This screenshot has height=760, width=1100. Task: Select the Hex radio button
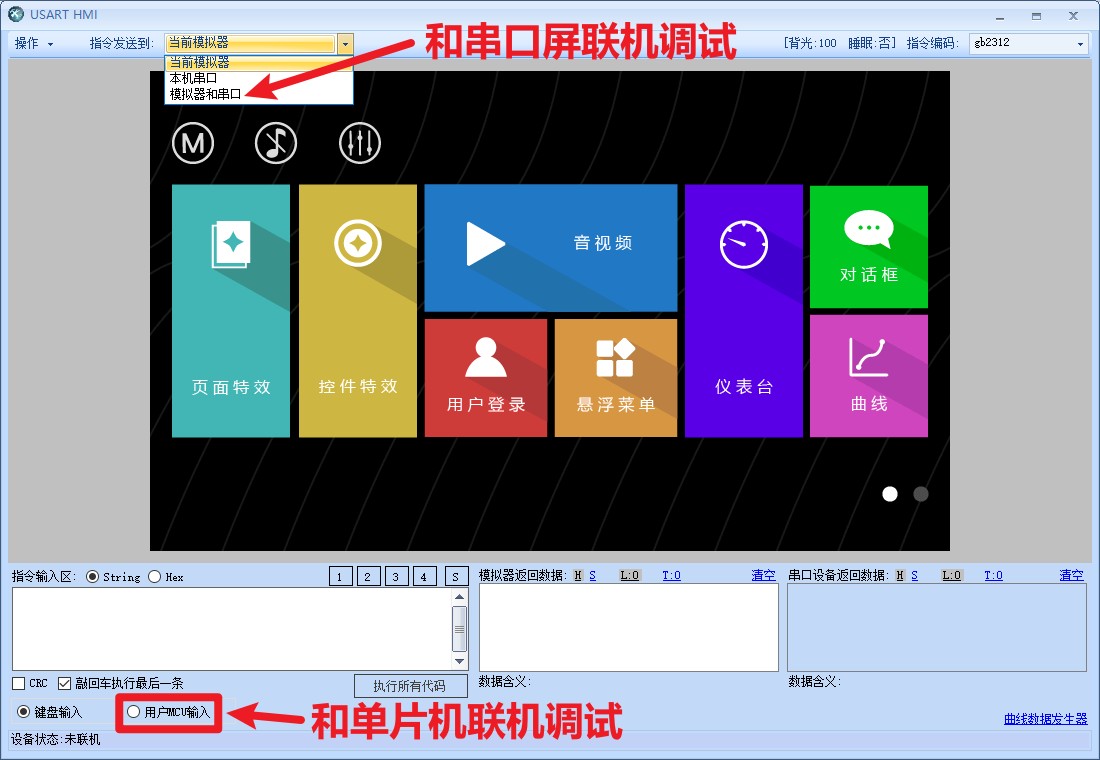[155, 577]
